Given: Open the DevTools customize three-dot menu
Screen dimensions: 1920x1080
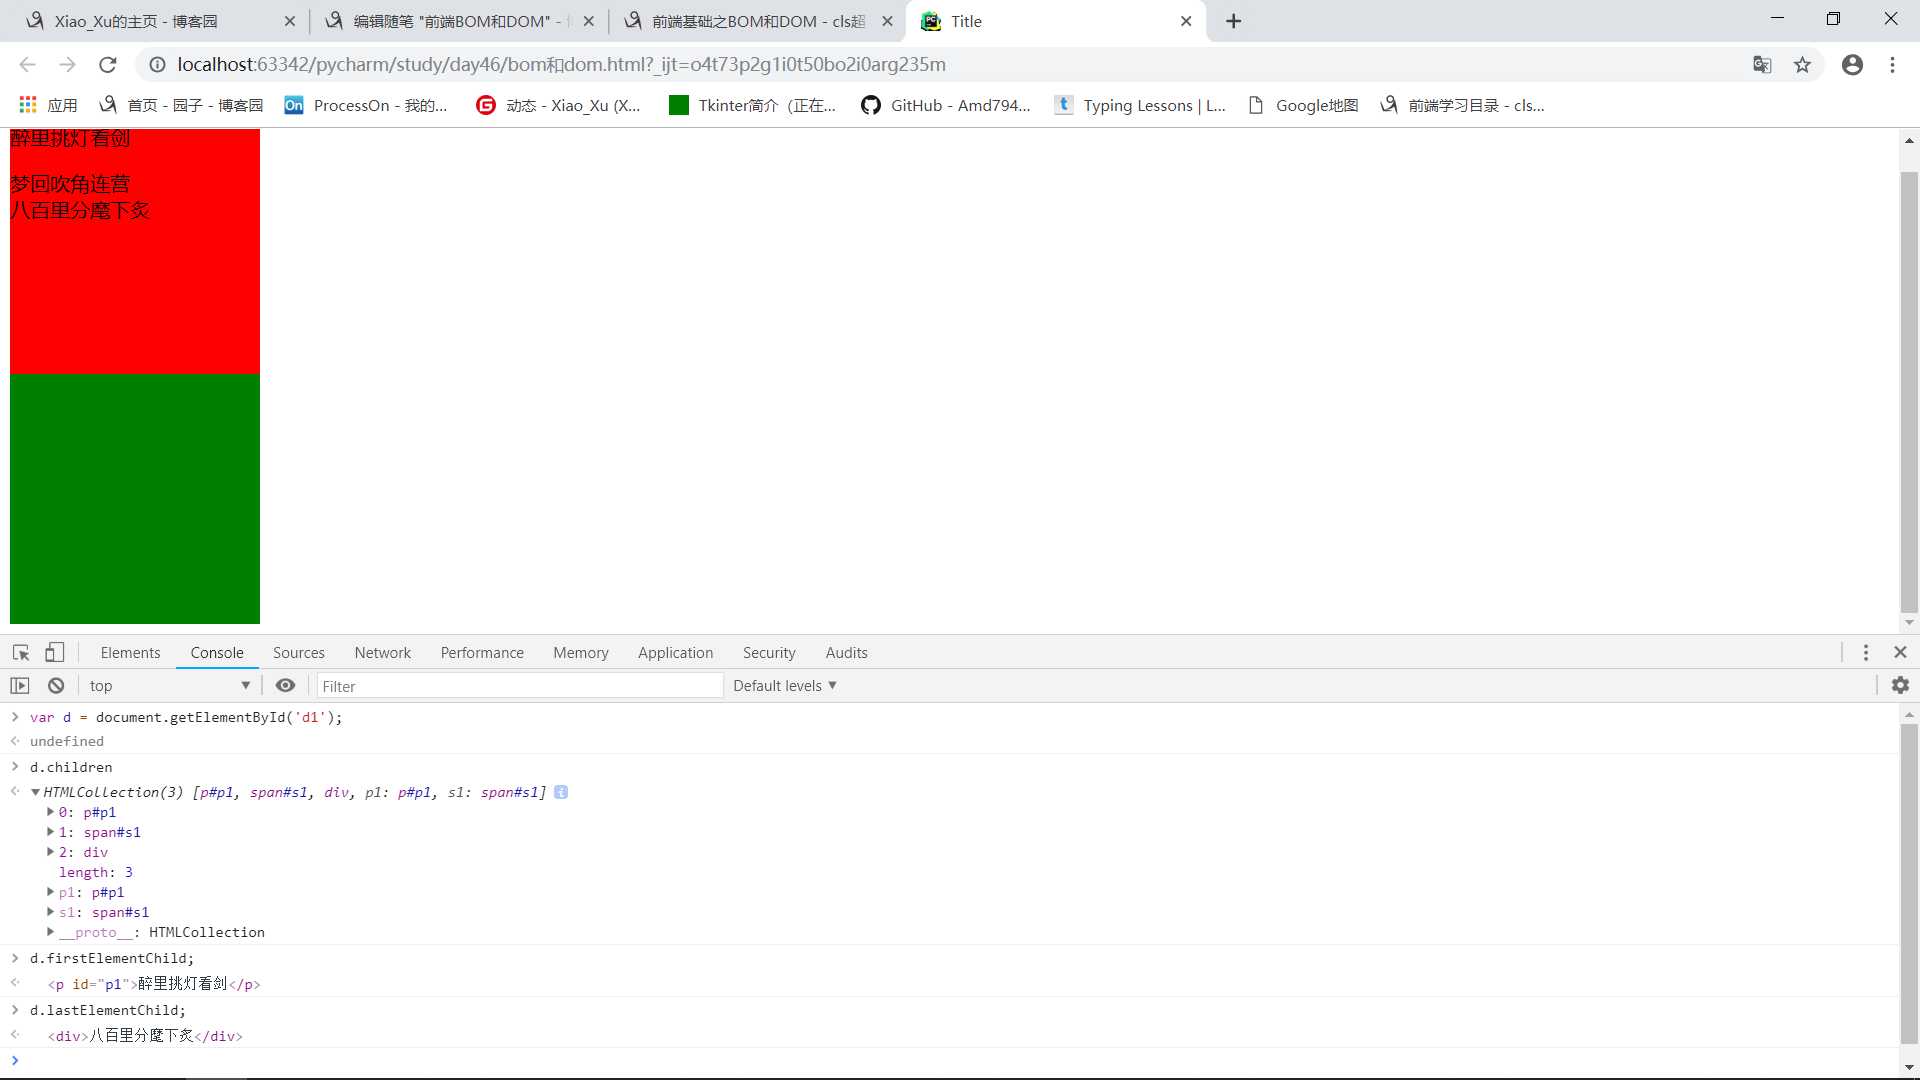Looking at the screenshot, I should click(1866, 653).
